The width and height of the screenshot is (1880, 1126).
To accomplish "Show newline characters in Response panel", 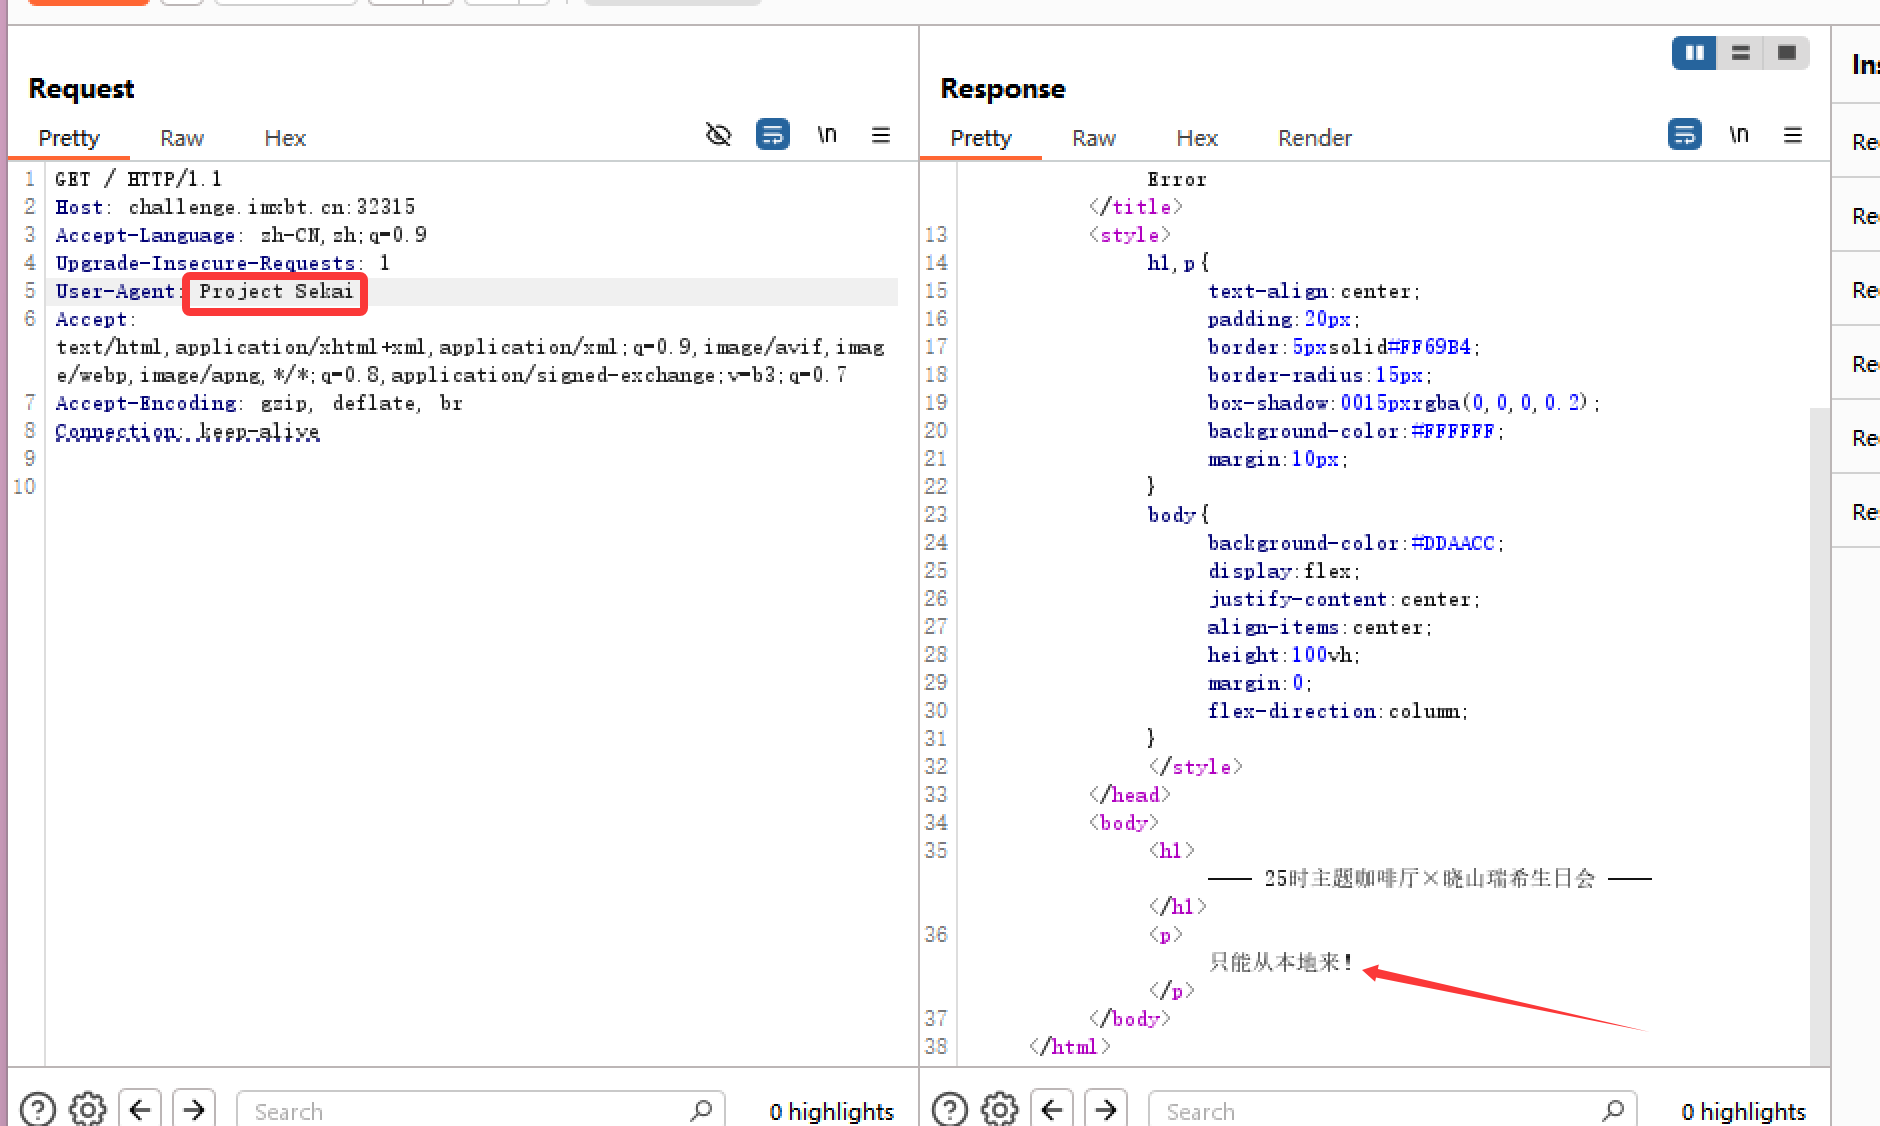I will click(x=1738, y=135).
